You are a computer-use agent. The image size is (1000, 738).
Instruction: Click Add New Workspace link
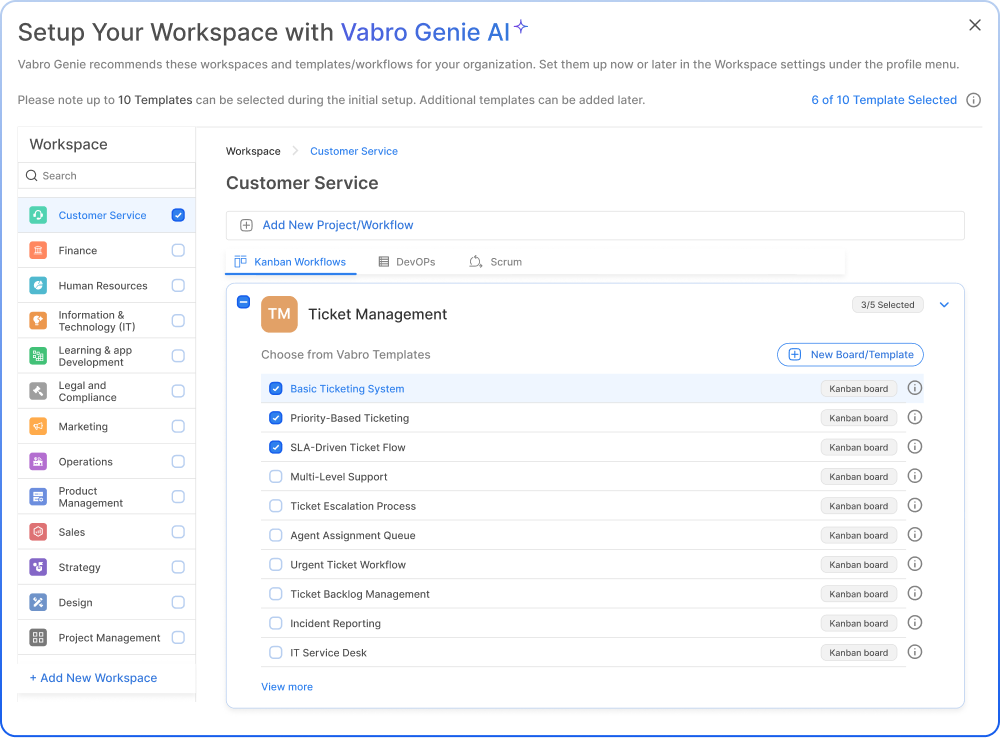tap(93, 678)
